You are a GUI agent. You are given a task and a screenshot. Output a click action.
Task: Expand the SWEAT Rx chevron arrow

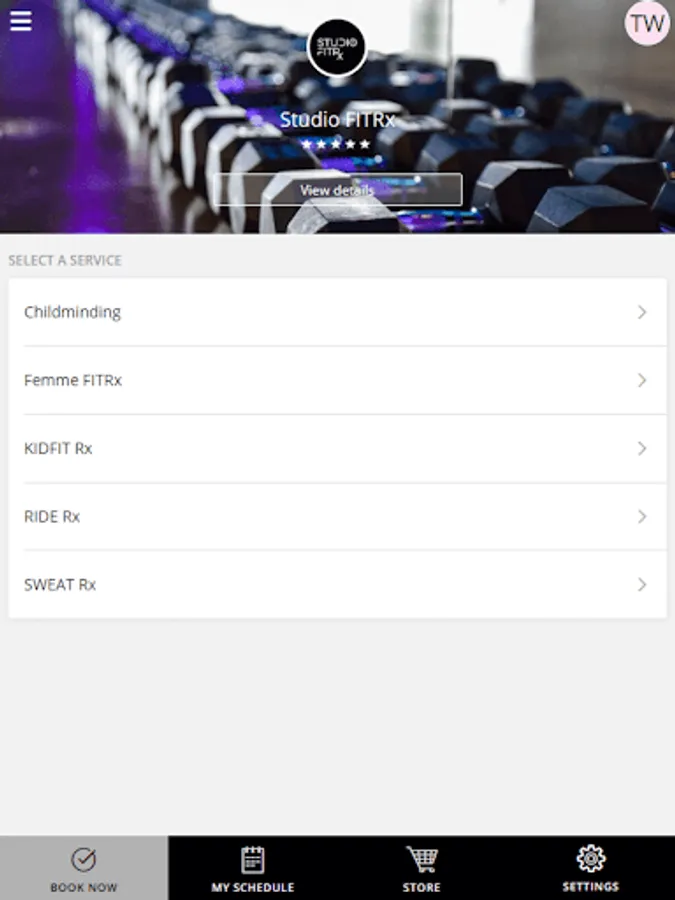coord(642,584)
